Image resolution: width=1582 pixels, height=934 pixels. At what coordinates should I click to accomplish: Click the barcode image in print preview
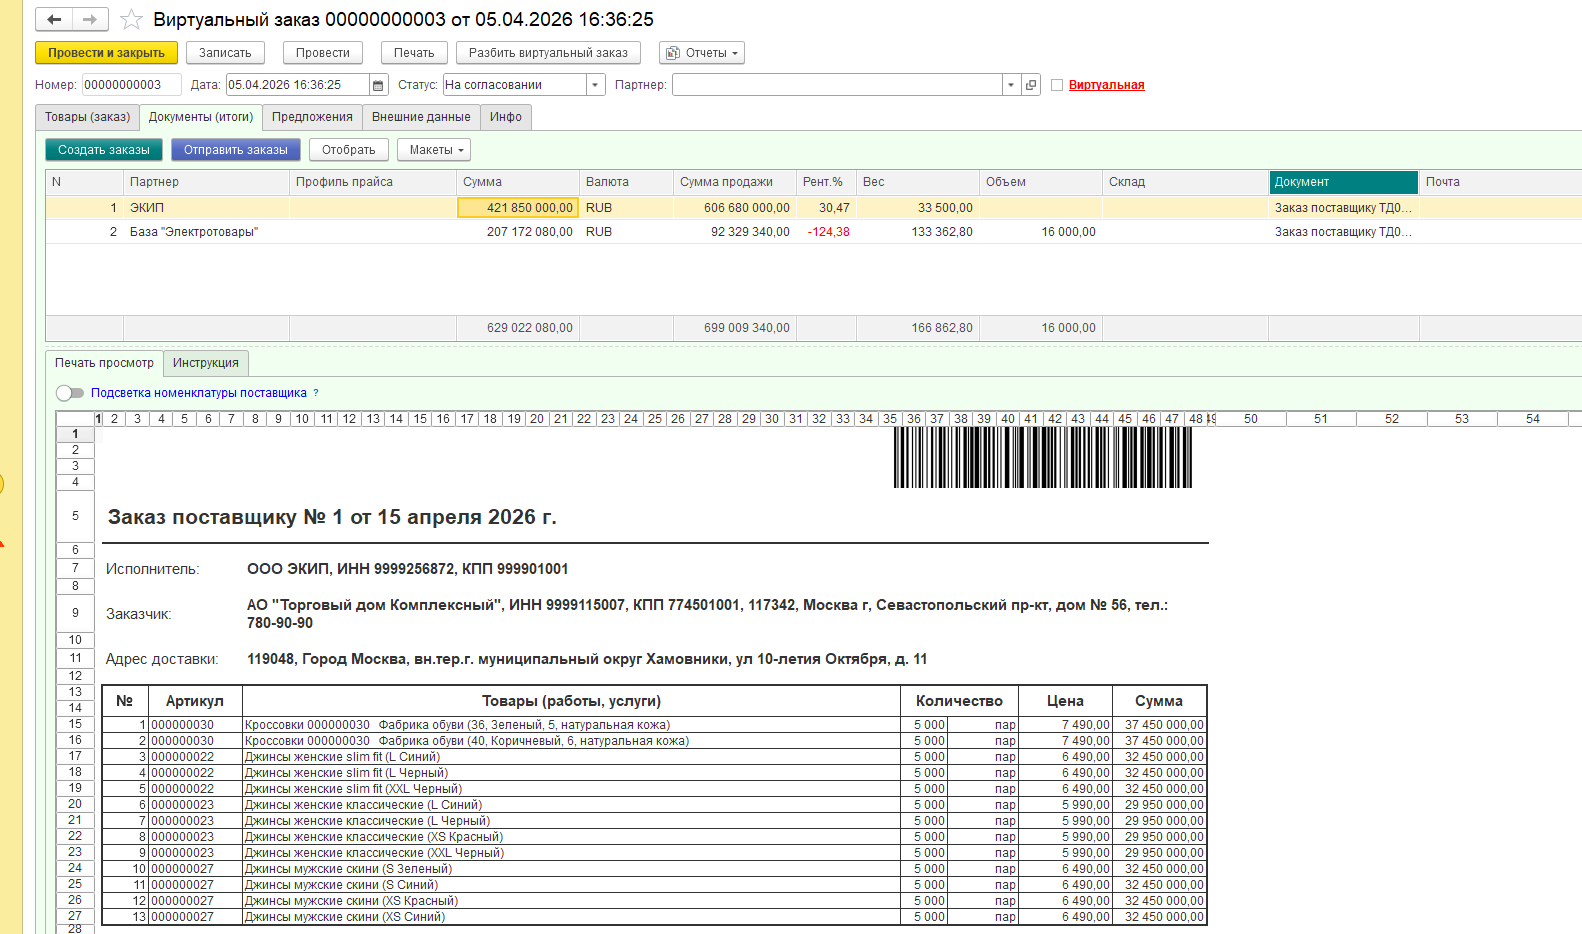pos(1042,458)
